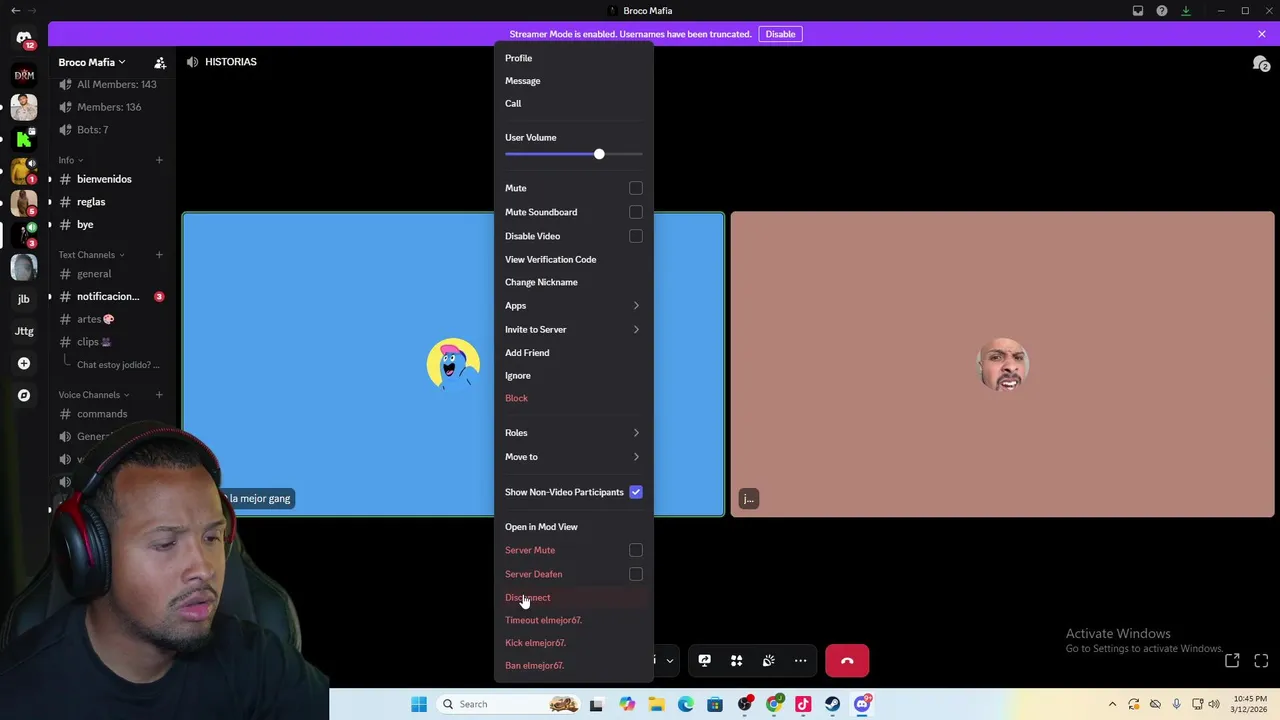Dismiss the Streamer Mode banner

(1261, 34)
